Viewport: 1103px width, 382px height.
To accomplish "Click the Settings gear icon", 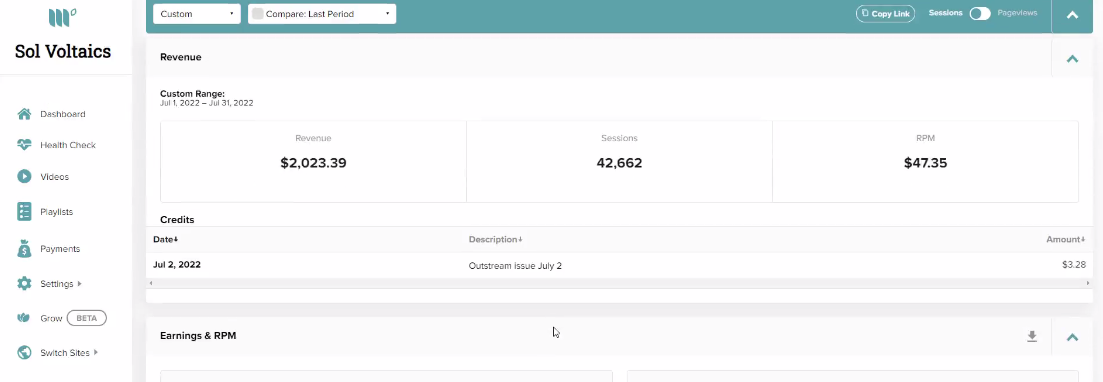I will point(25,284).
